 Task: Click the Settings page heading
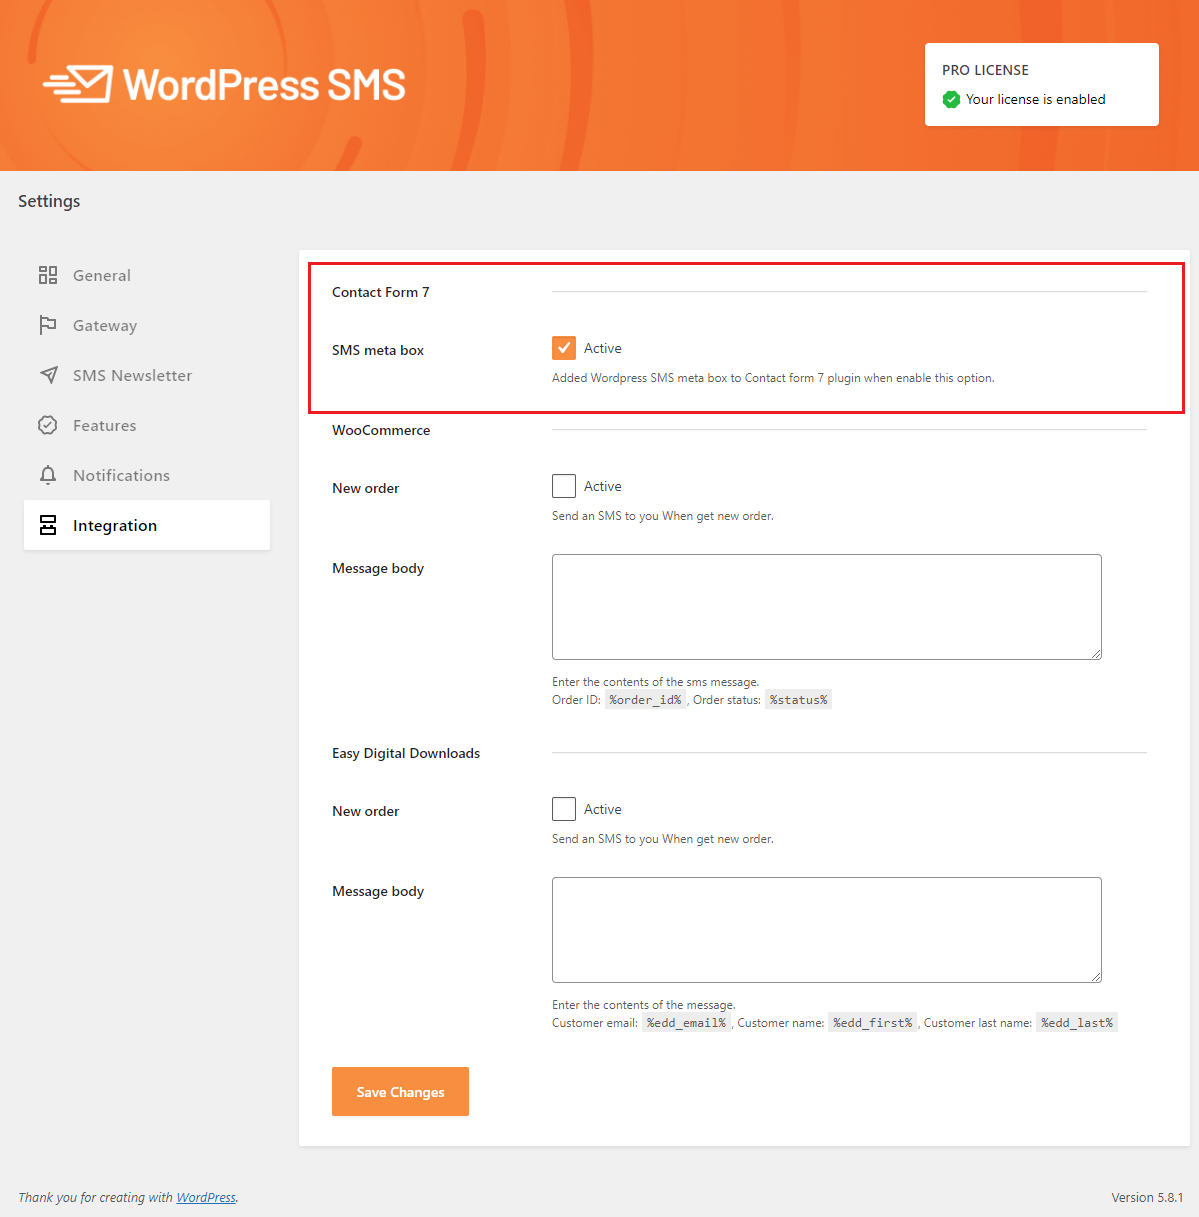tap(49, 201)
